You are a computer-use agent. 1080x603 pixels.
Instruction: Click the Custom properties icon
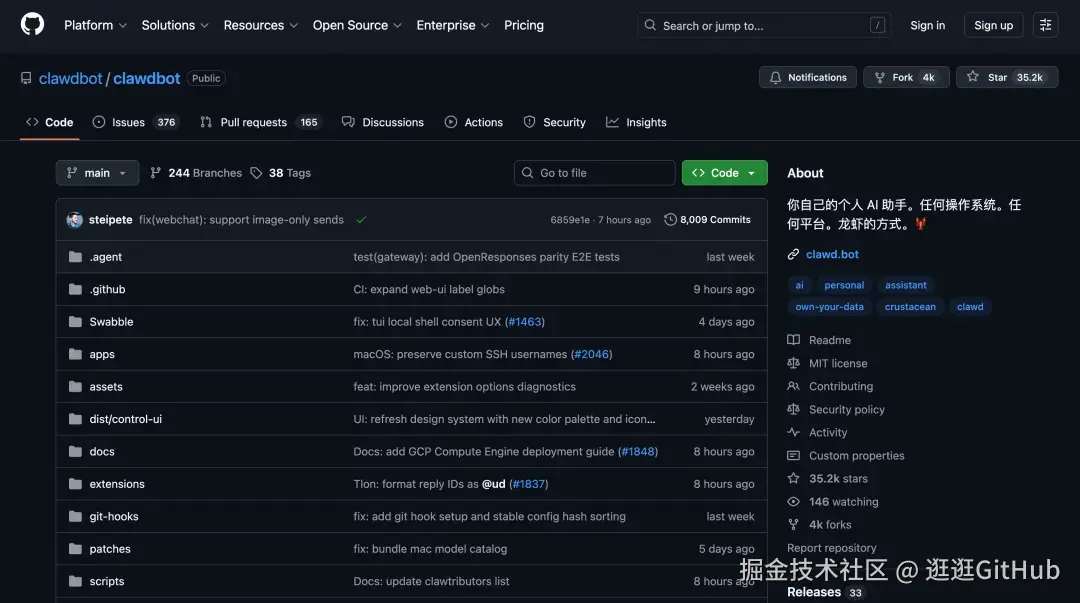point(793,456)
